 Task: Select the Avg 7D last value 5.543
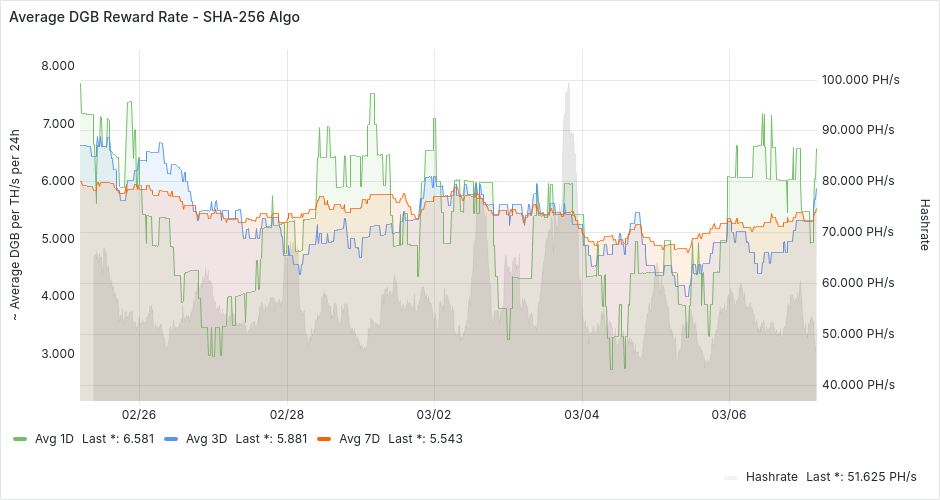(x=439, y=438)
